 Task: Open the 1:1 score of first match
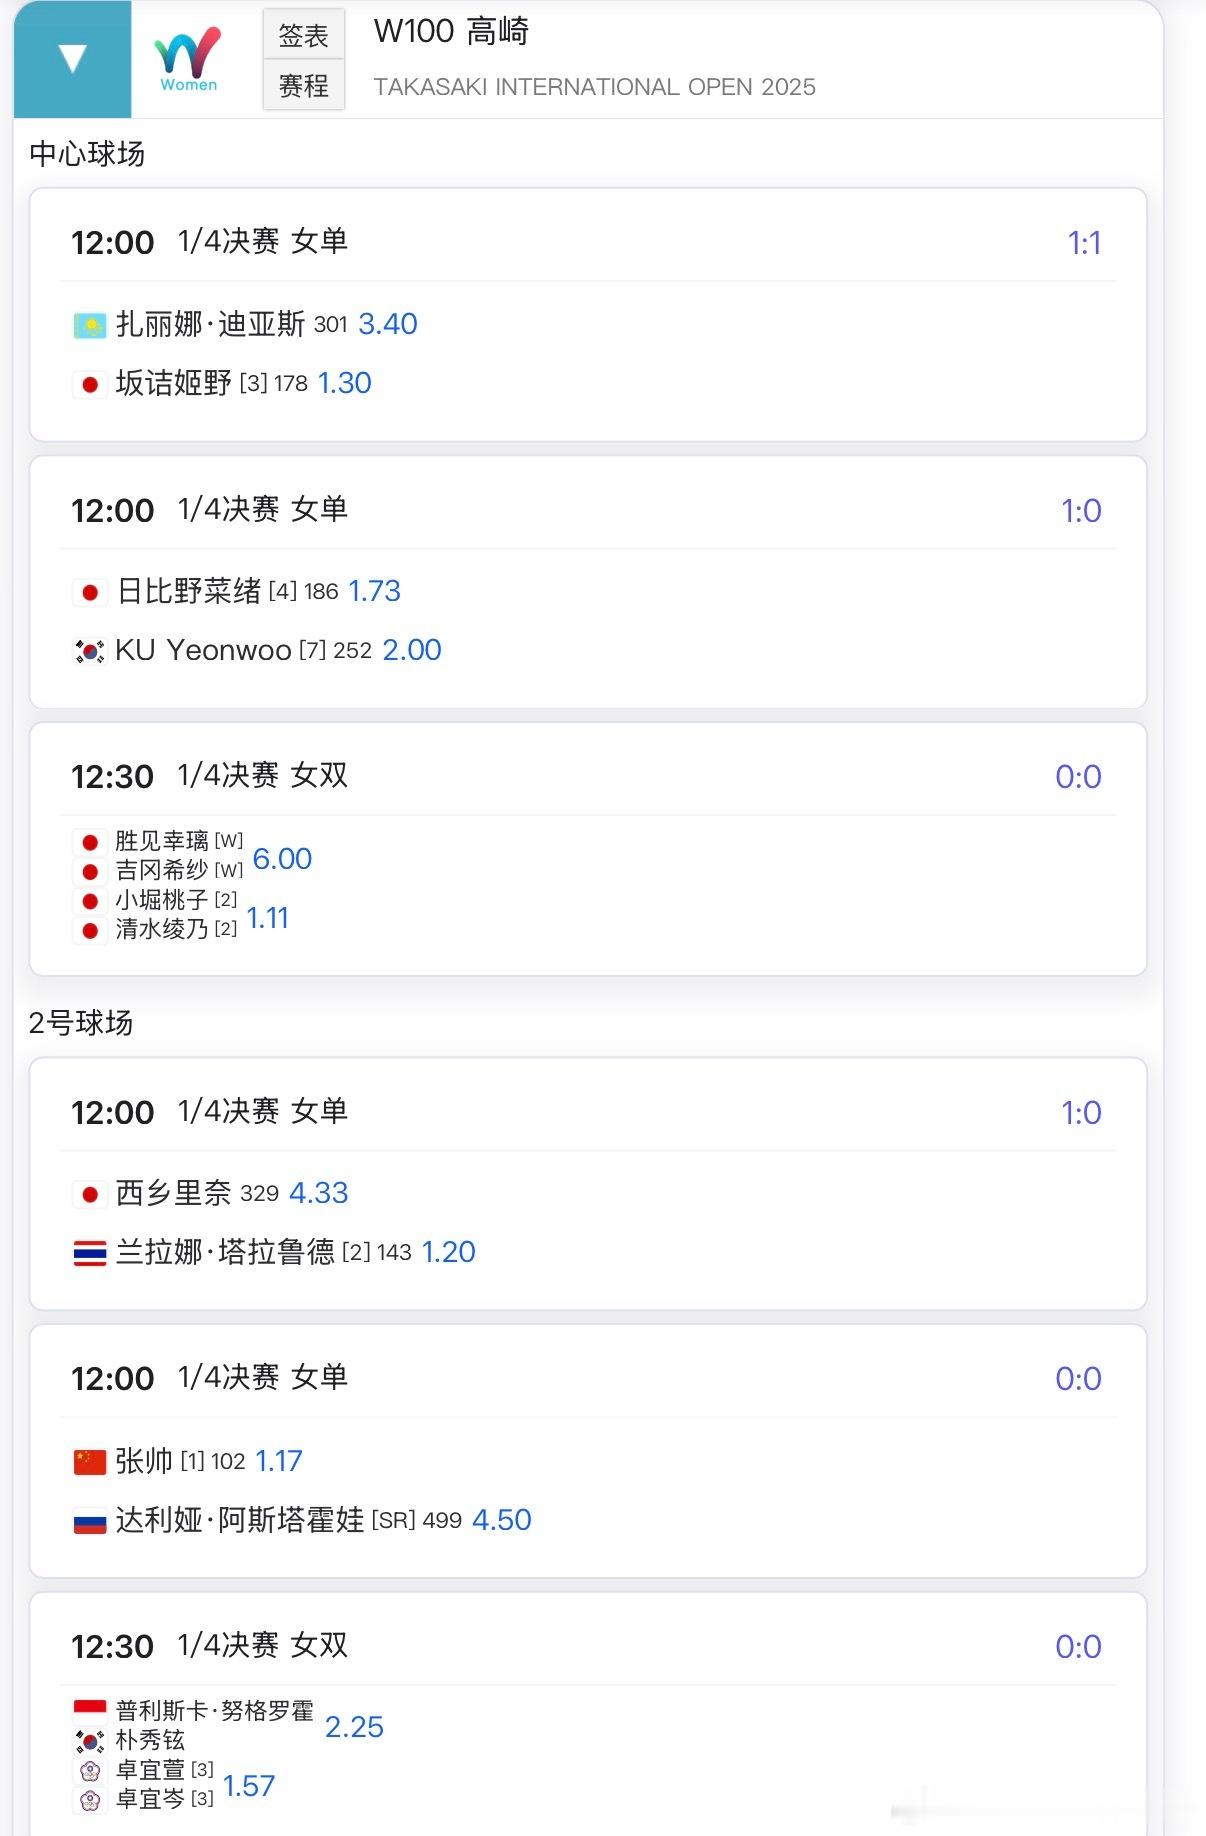[1084, 243]
